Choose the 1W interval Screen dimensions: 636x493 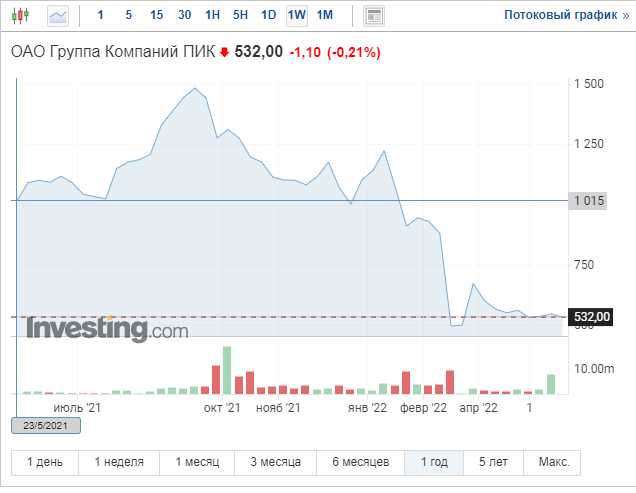297,16
